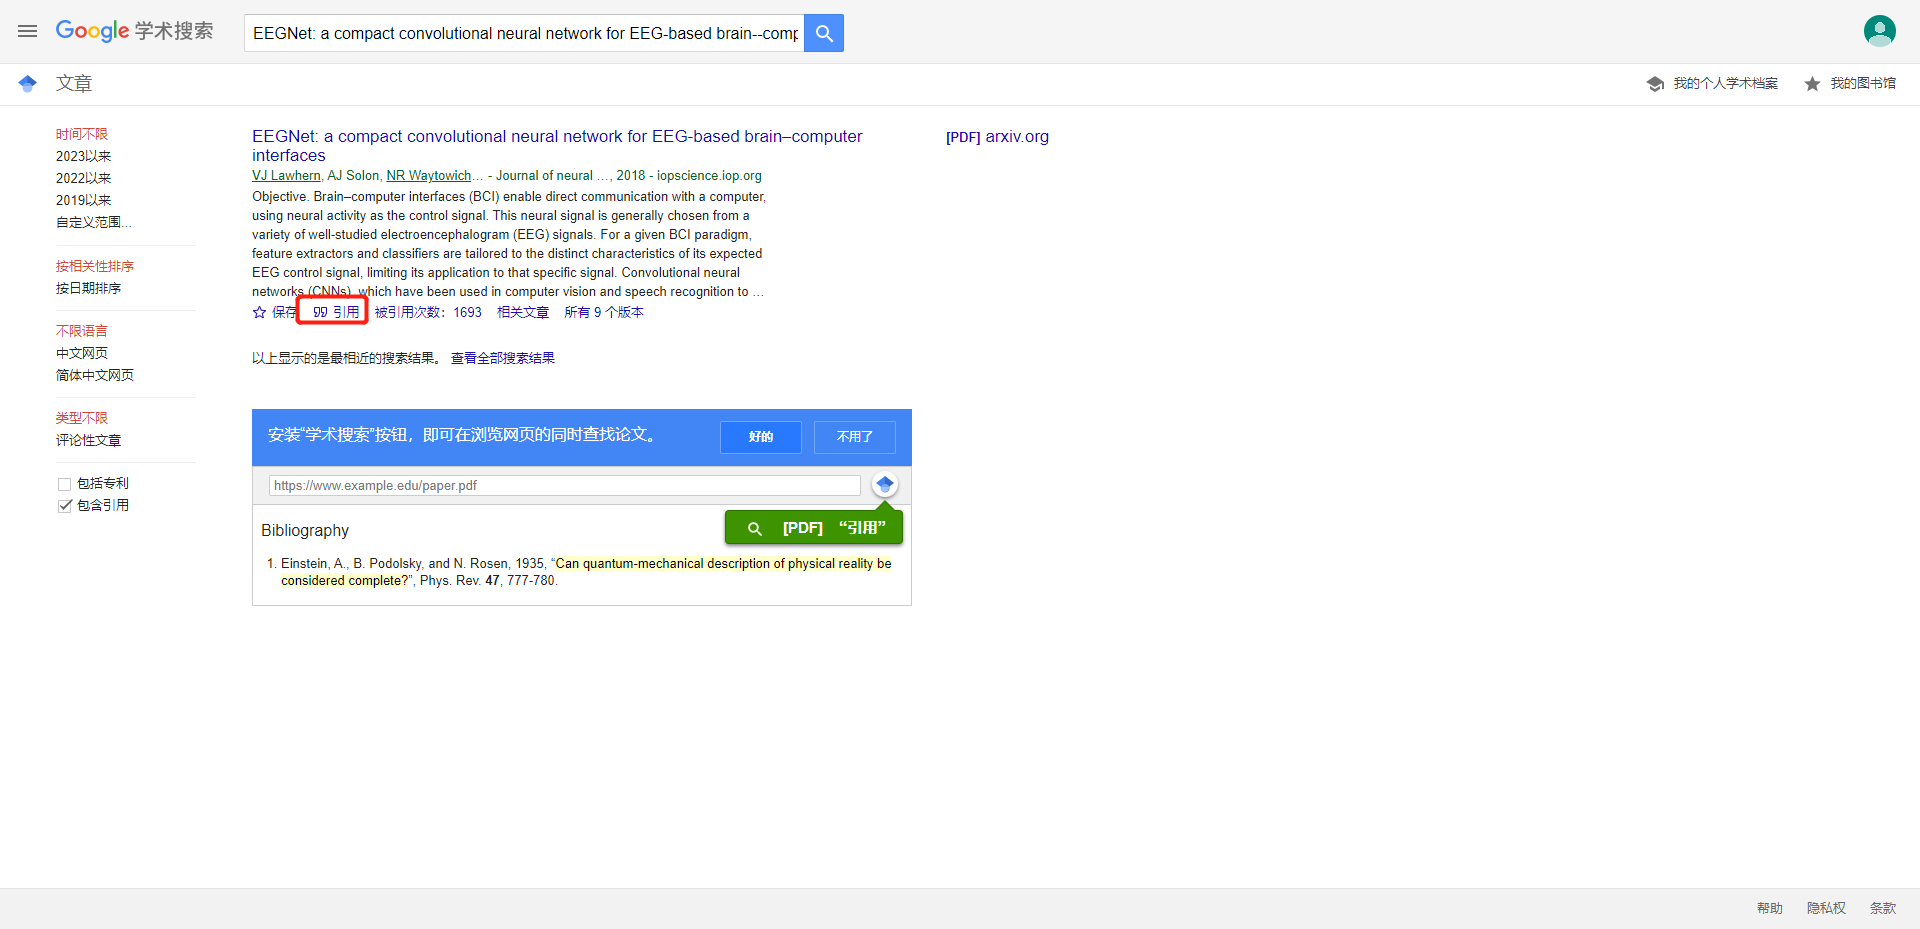Toggle the 包含引用 checkbox

coord(65,506)
